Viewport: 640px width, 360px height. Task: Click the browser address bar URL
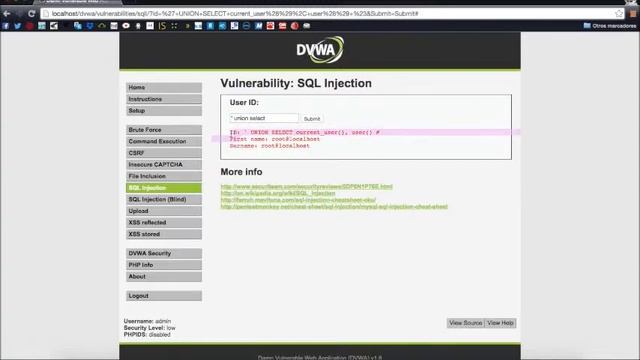[x=235, y=13]
